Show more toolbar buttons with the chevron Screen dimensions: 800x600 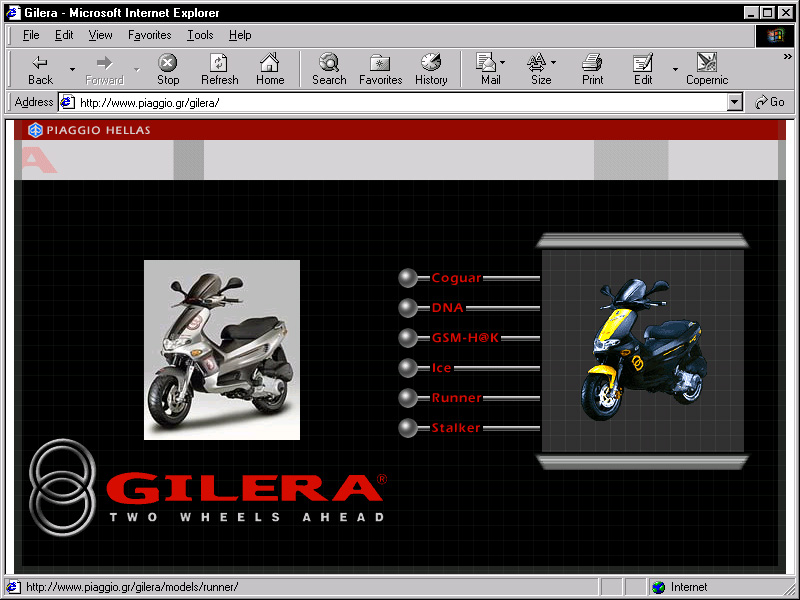coord(787,57)
